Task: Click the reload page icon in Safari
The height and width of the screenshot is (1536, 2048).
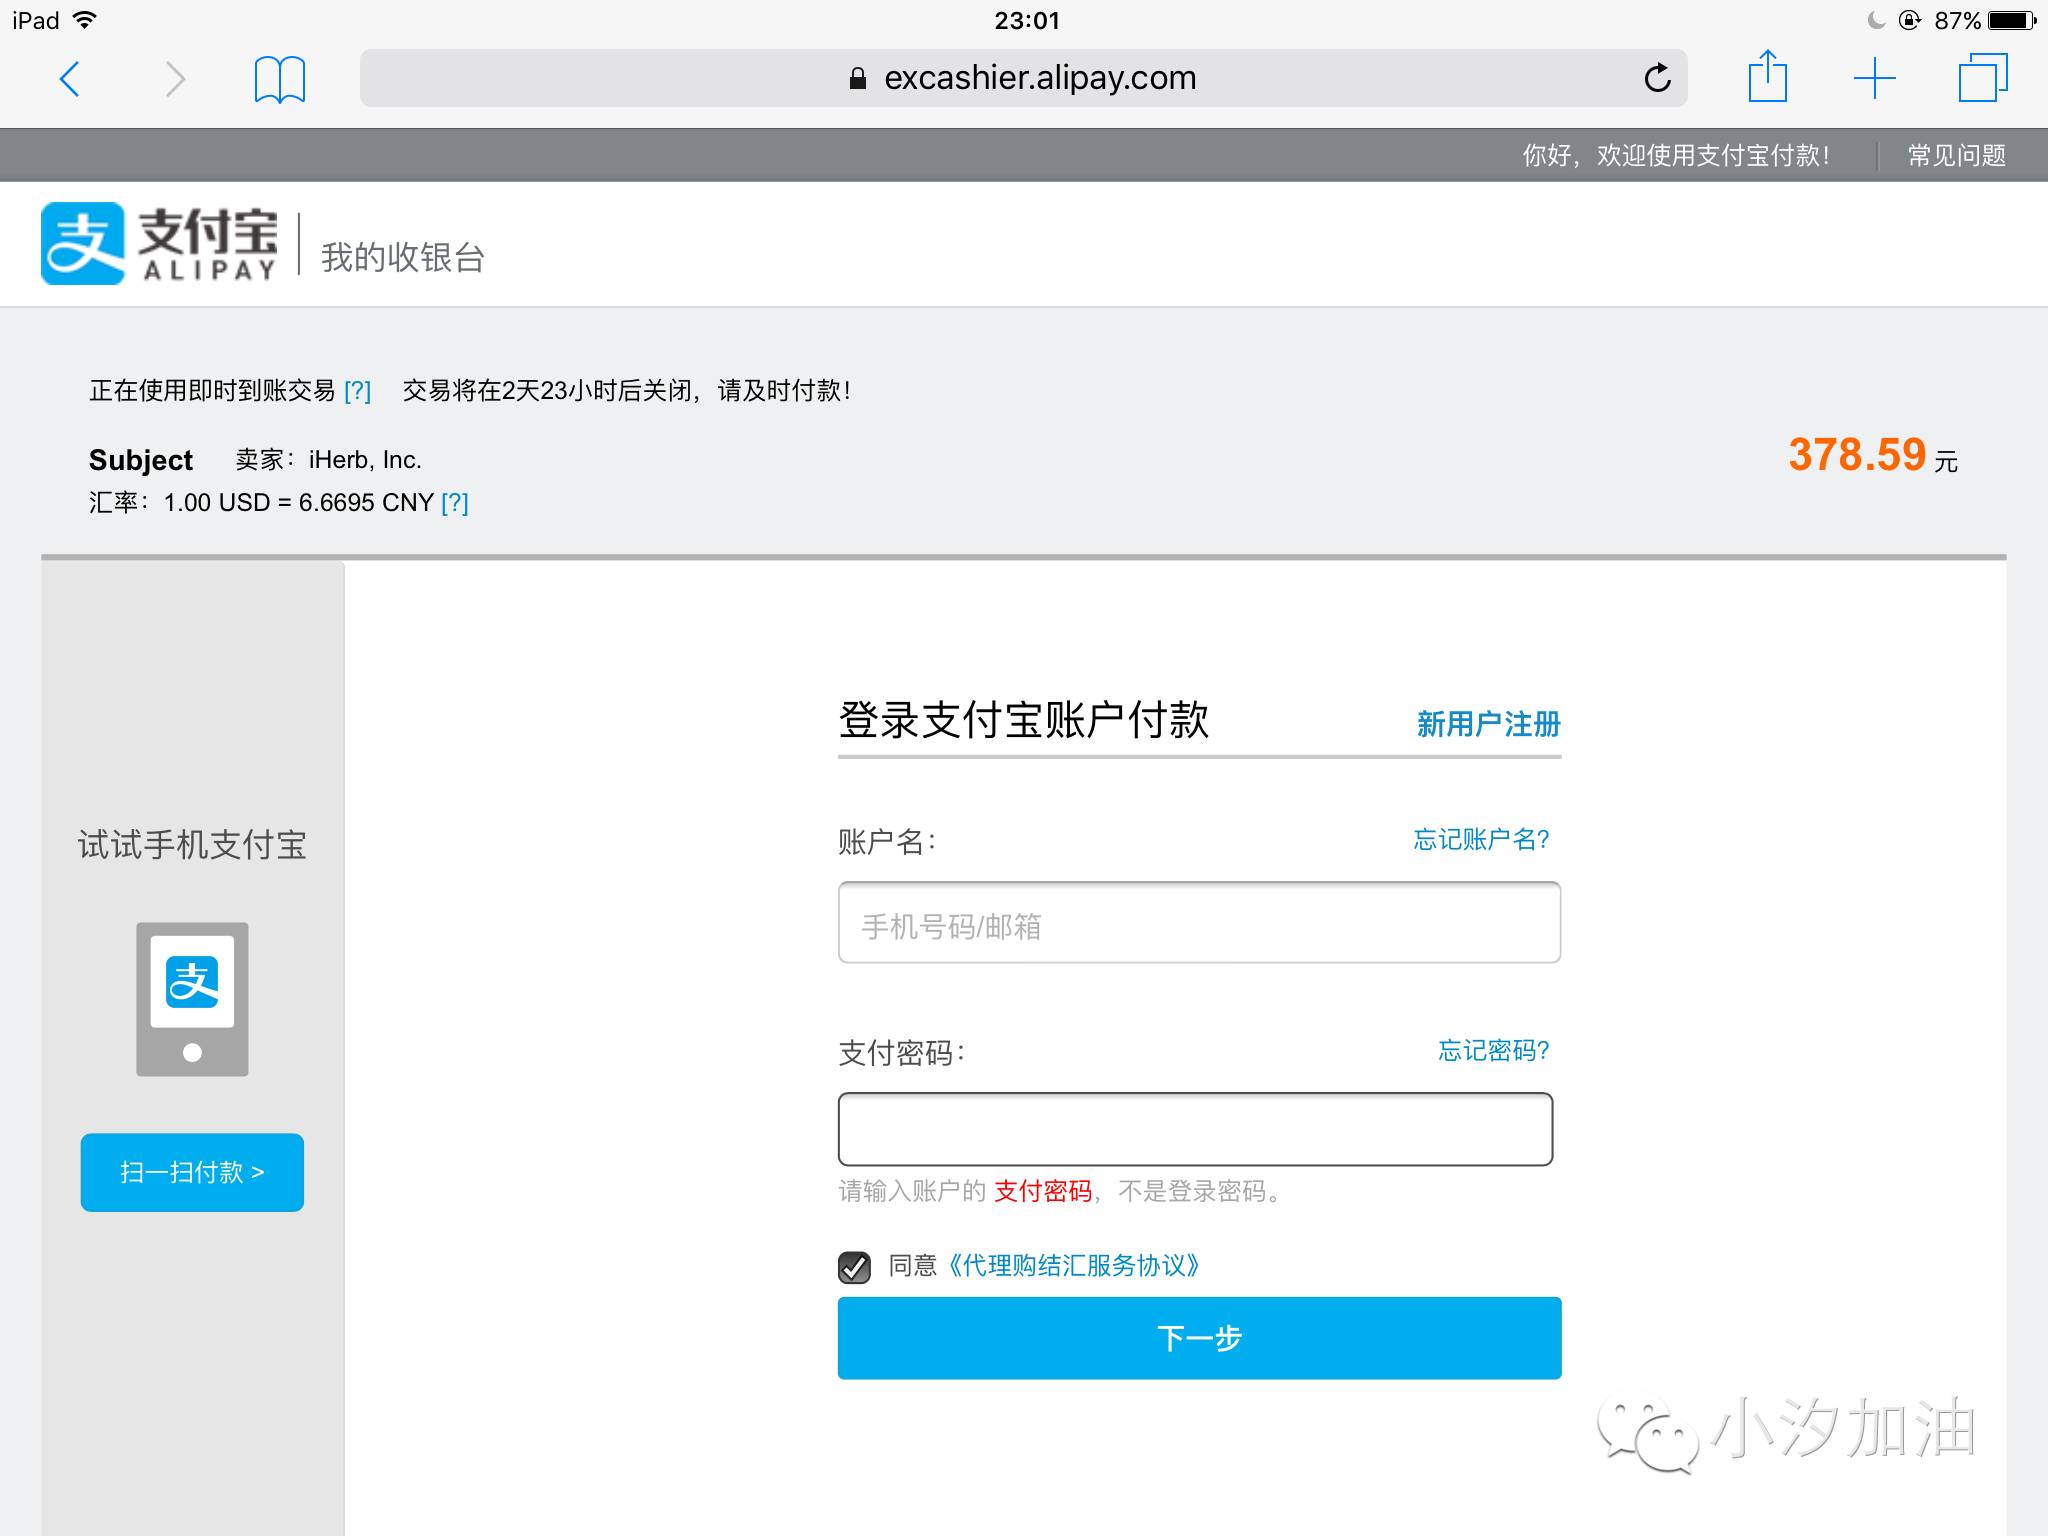Action: 1657,77
